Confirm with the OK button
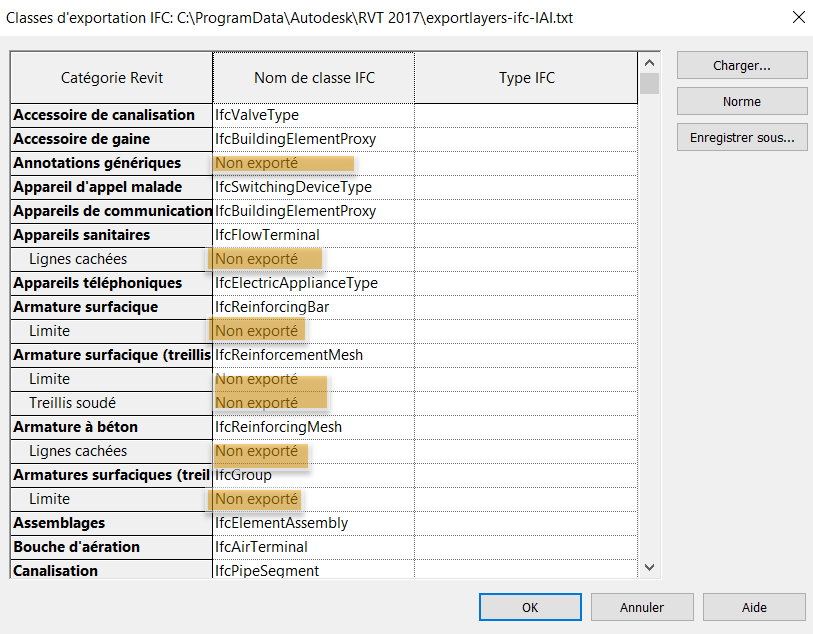This screenshot has width=813, height=634. [x=530, y=607]
